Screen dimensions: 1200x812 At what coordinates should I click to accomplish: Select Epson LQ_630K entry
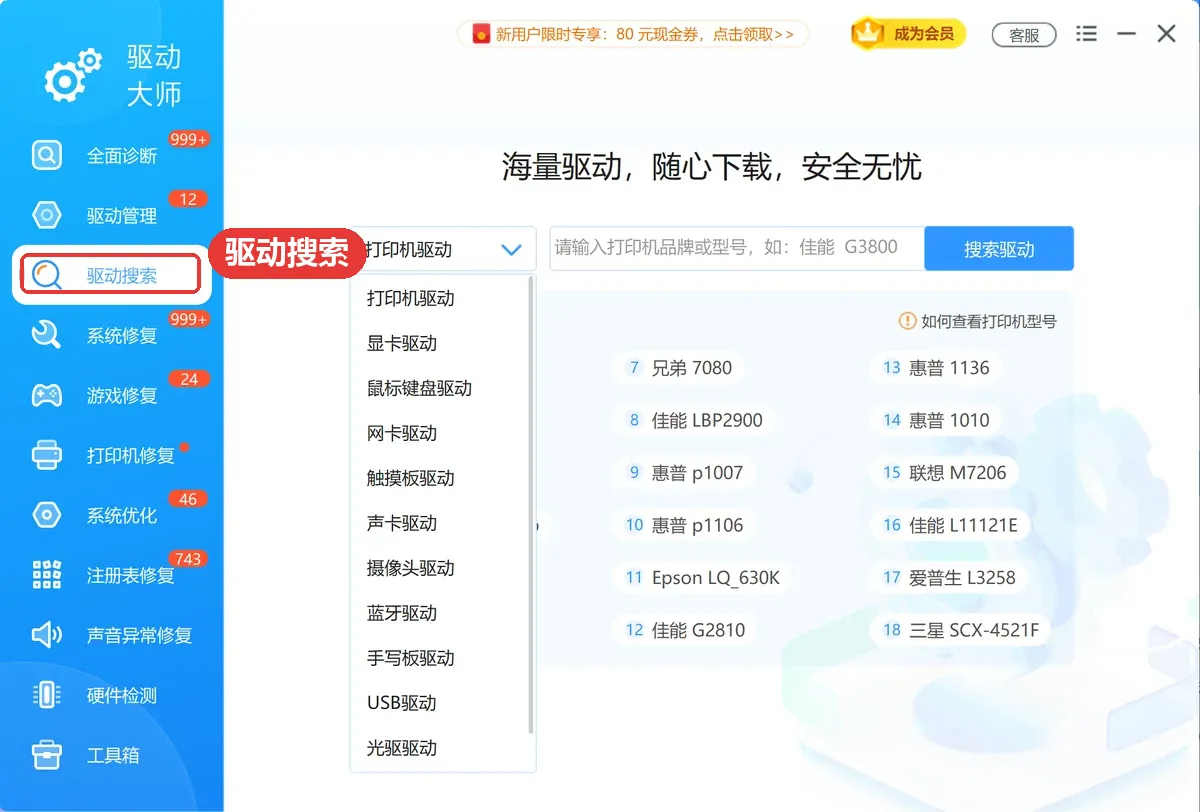point(703,577)
